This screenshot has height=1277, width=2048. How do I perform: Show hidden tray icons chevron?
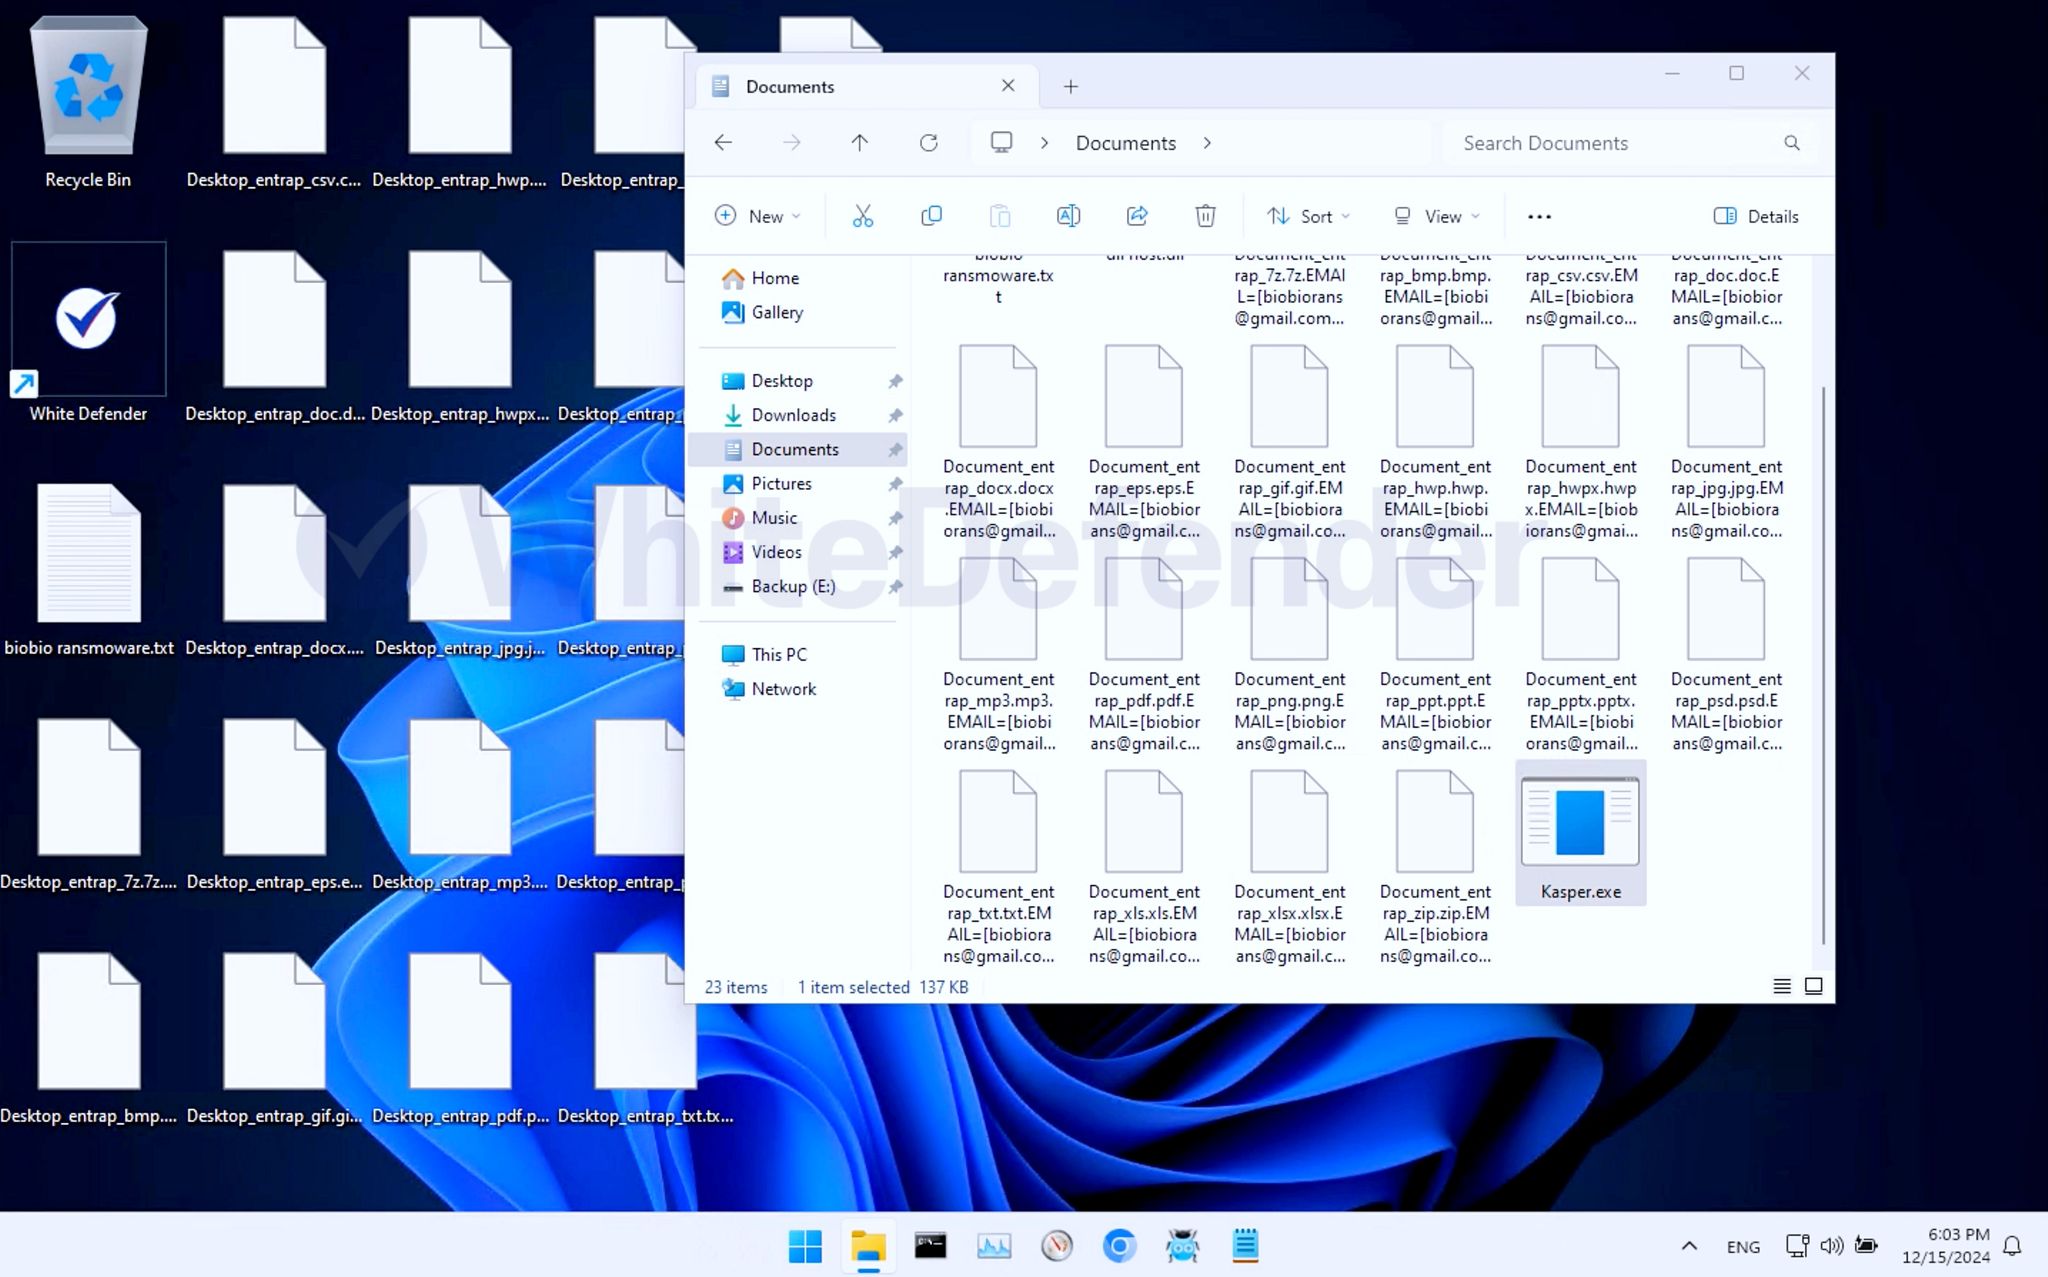tap(1689, 1246)
